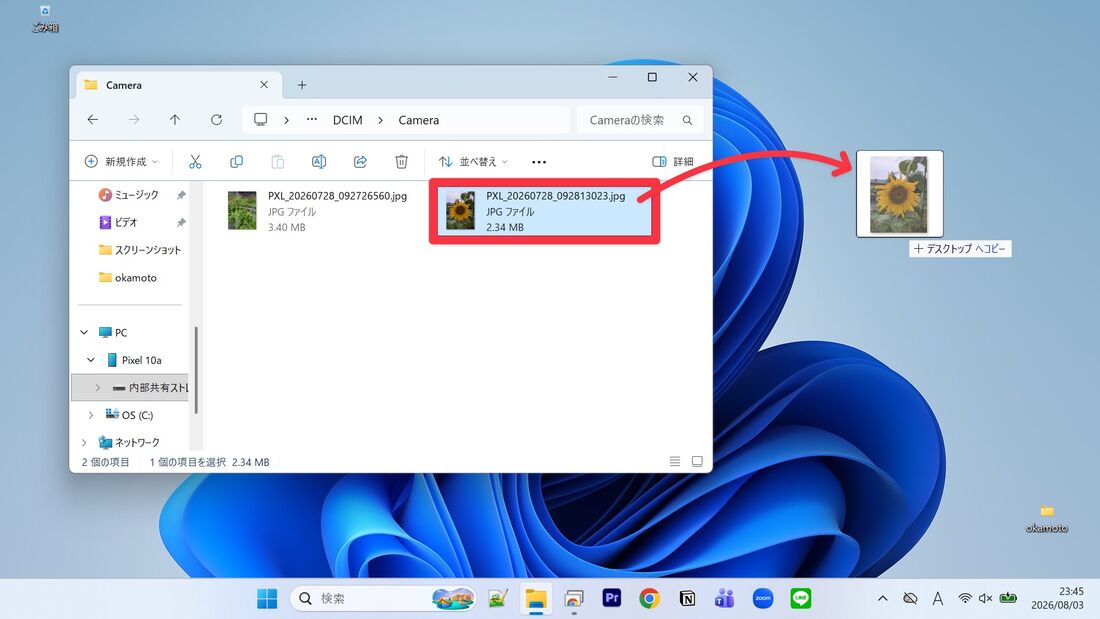
Task: Click the Paste clipboard icon
Action: (x=278, y=162)
